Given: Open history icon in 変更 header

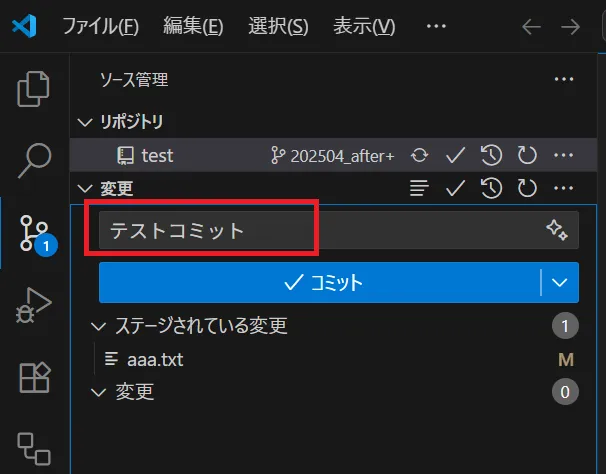Looking at the screenshot, I should (491, 188).
